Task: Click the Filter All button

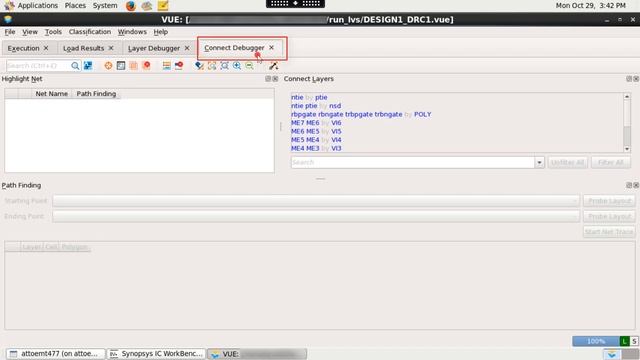Action: point(611,162)
